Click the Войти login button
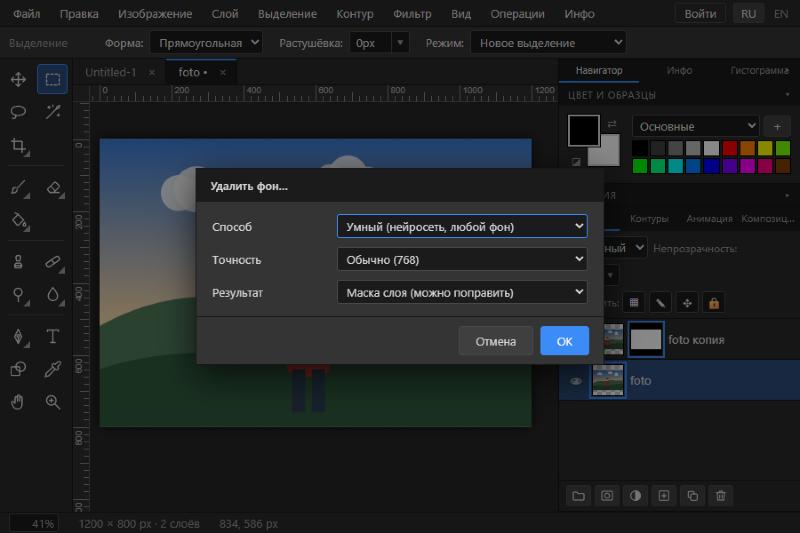The height and width of the screenshot is (533, 800). [x=700, y=14]
